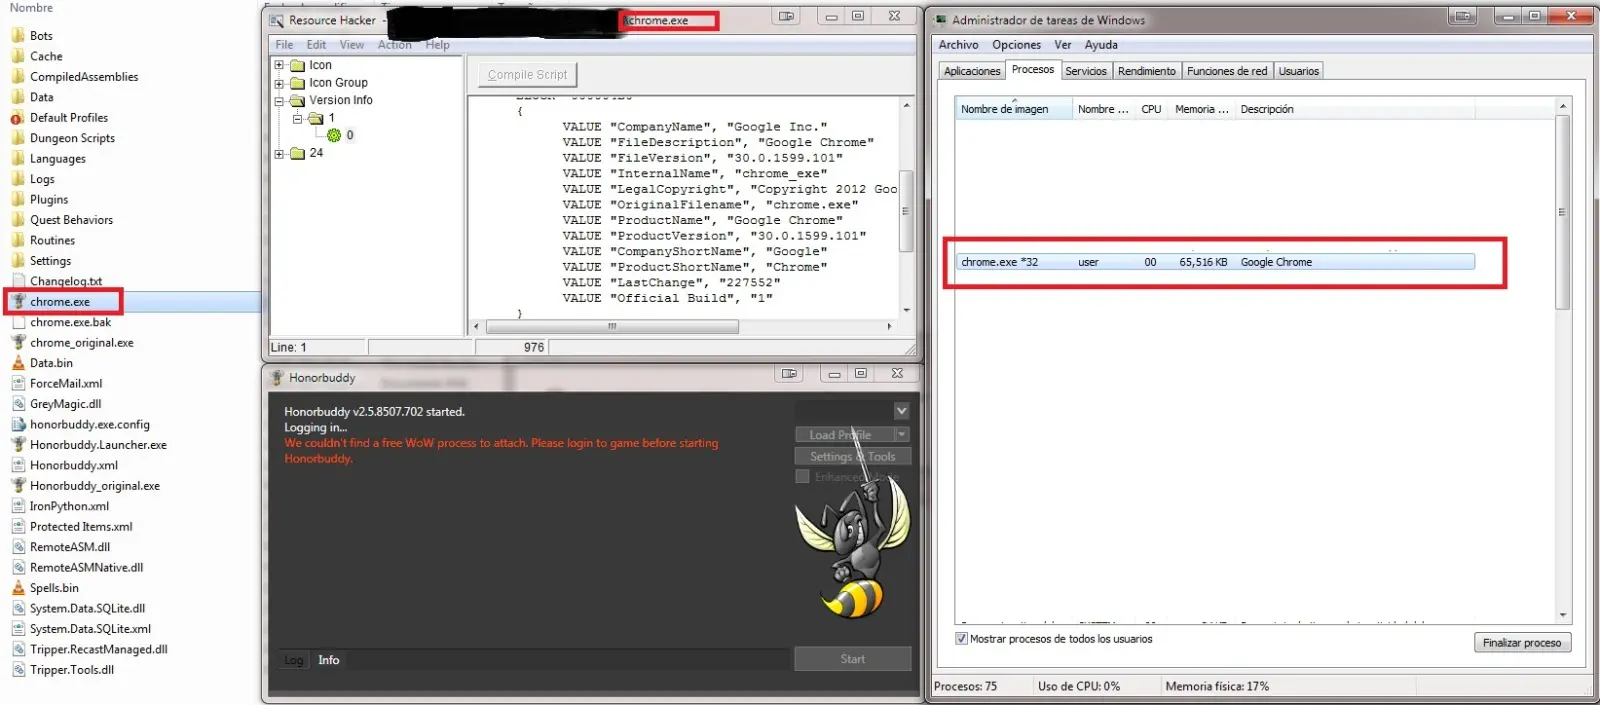This screenshot has height=705, width=1600.
Task: Switch to the Rendimiento tab
Action: coord(1147,71)
